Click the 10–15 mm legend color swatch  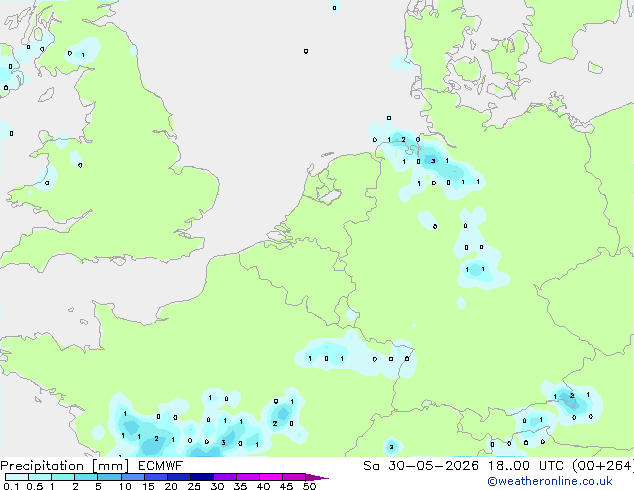(x=133, y=477)
